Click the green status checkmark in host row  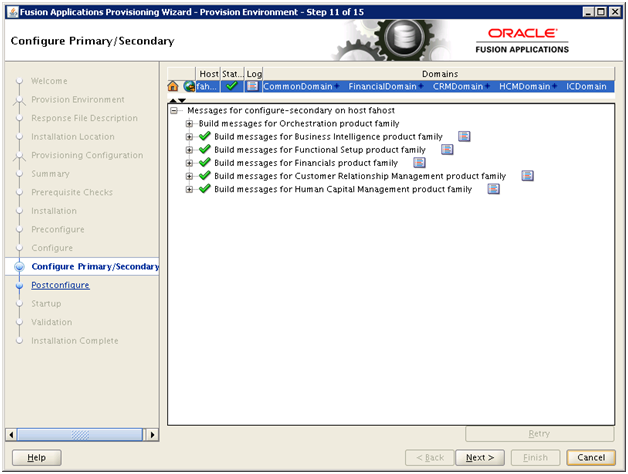click(231, 86)
